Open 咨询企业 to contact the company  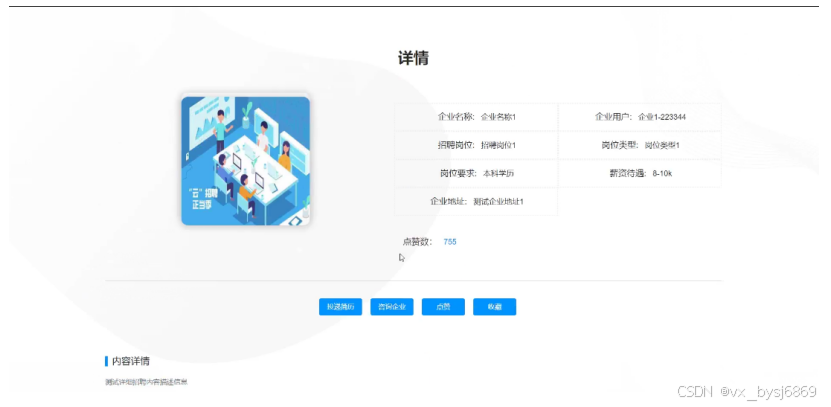pyautogui.click(x=392, y=307)
